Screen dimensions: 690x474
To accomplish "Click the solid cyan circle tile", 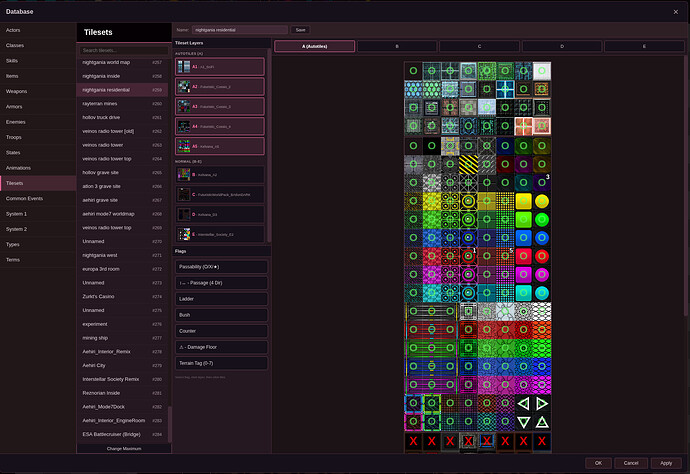I will point(542,293).
